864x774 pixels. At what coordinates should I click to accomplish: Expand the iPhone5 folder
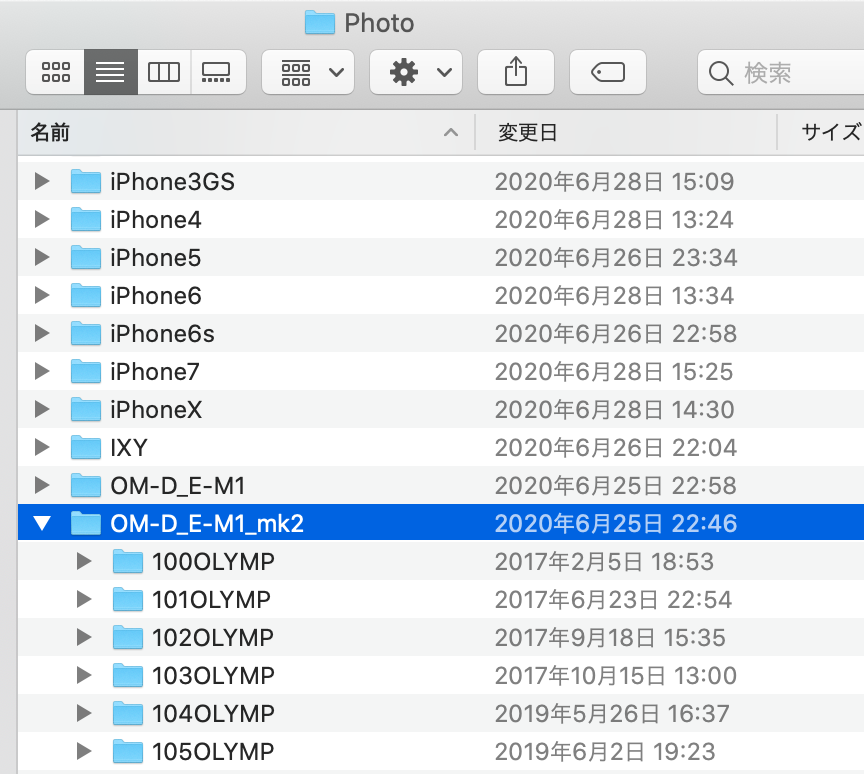click(42, 257)
